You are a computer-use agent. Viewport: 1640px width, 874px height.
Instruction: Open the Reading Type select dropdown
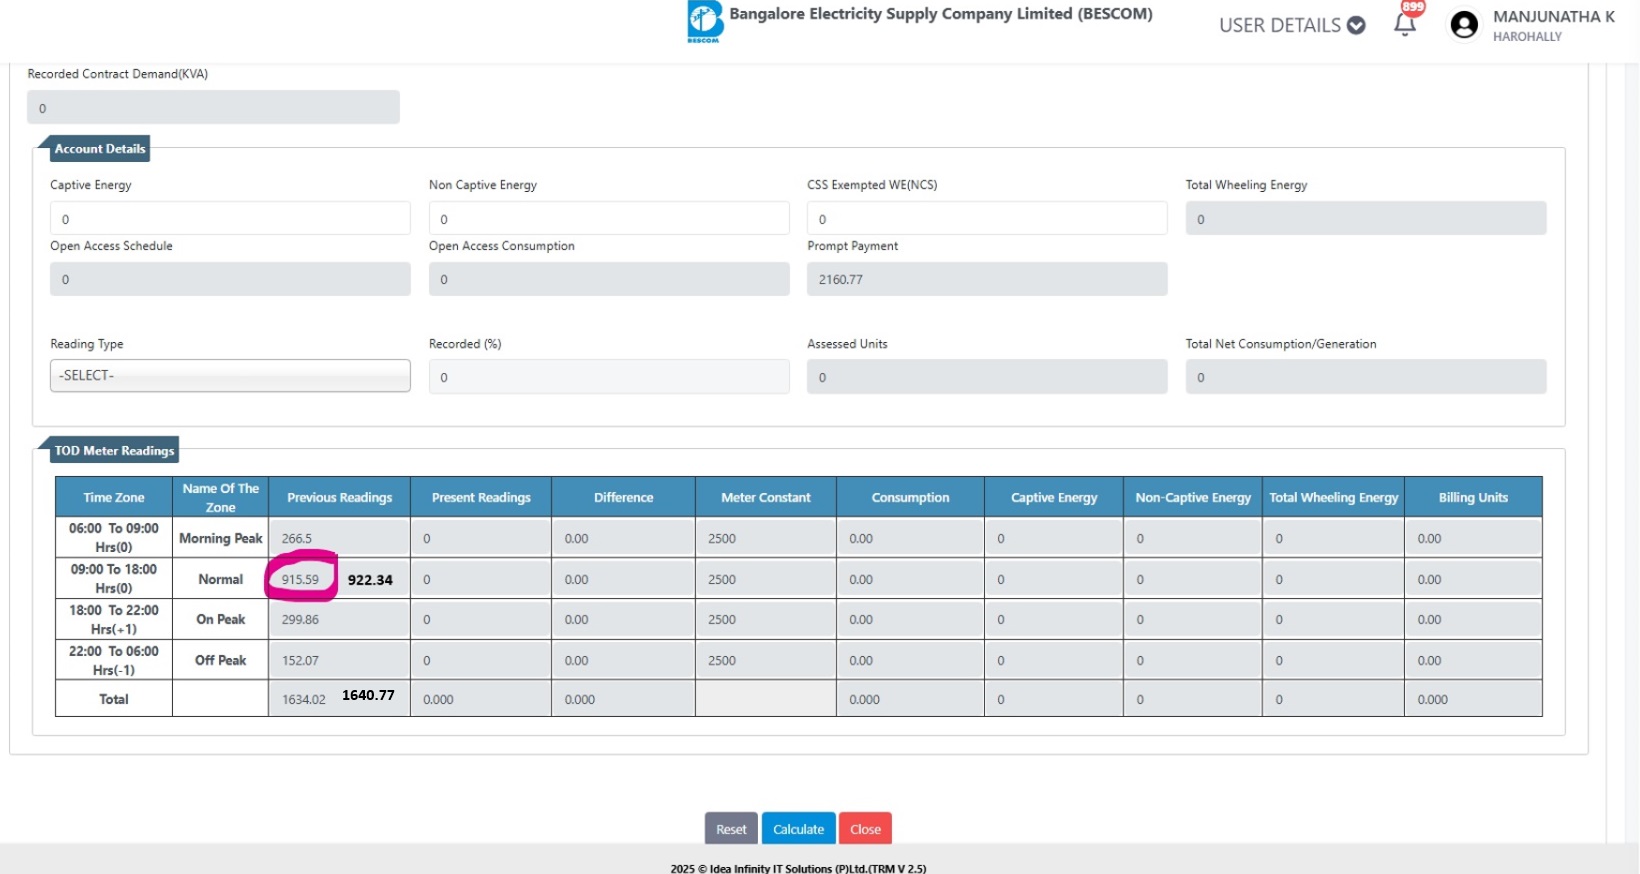click(x=230, y=376)
